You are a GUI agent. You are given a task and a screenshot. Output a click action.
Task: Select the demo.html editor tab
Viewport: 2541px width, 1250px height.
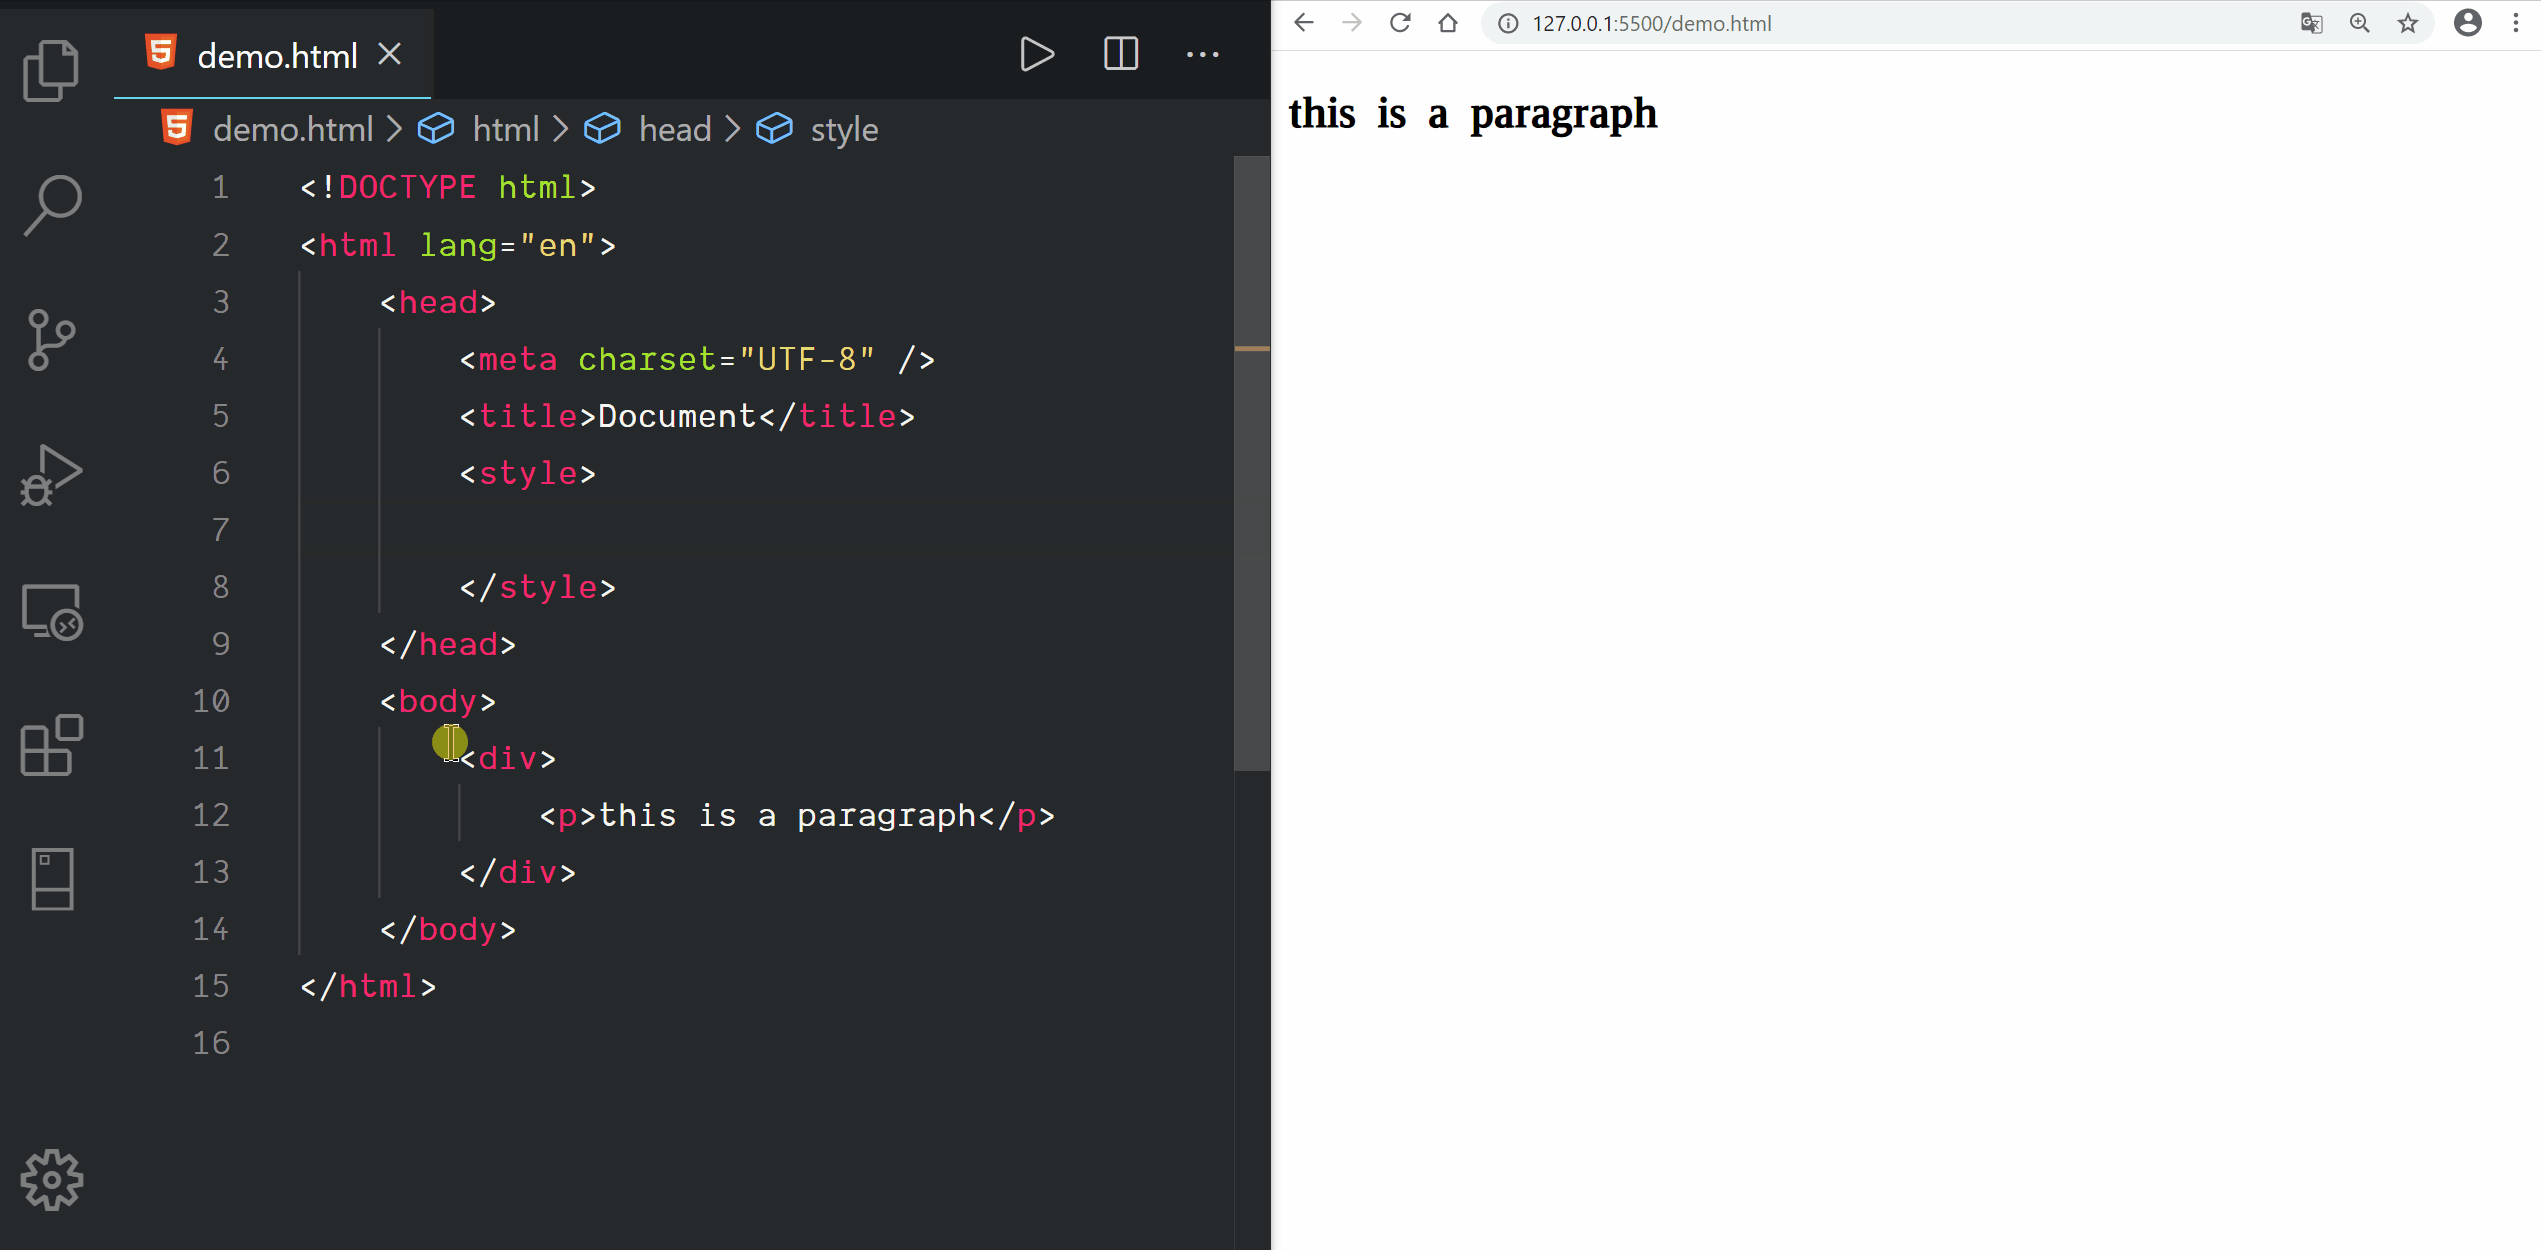pos(276,56)
